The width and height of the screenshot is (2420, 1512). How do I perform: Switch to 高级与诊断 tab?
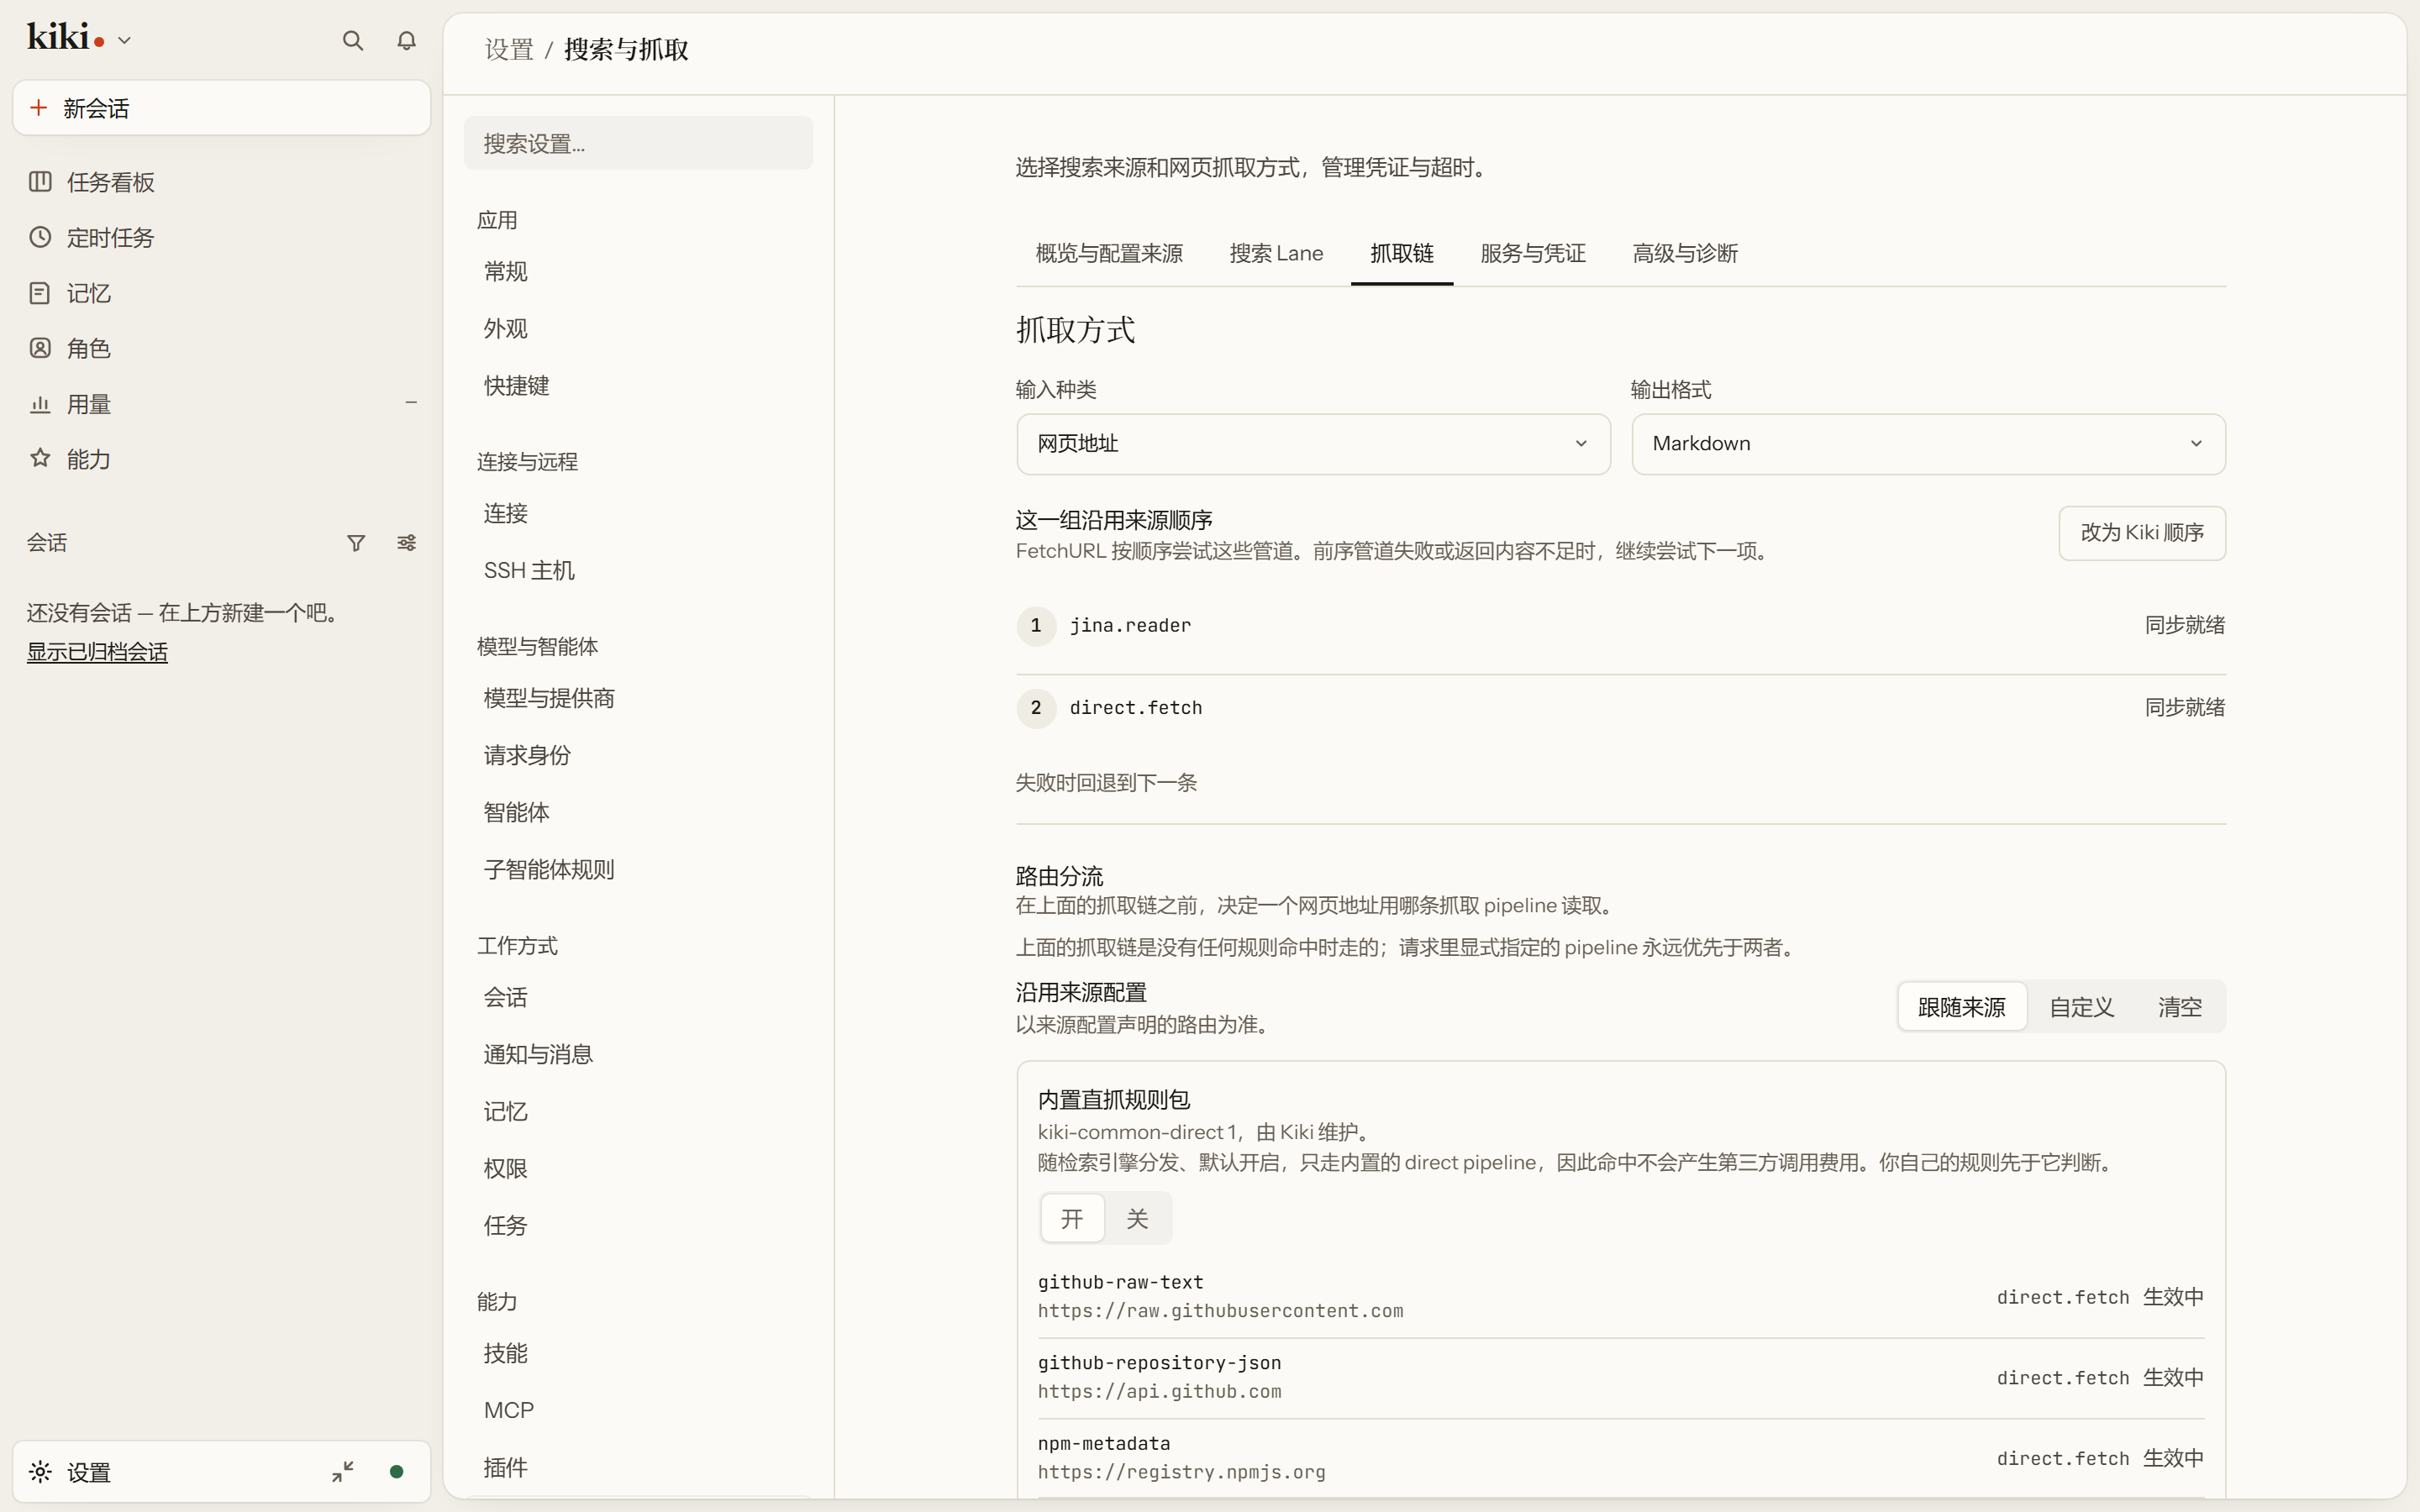(x=1685, y=254)
